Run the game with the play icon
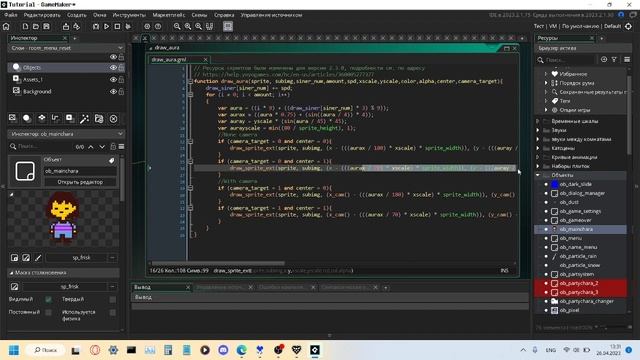The image size is (640, 360). [107, 27]
